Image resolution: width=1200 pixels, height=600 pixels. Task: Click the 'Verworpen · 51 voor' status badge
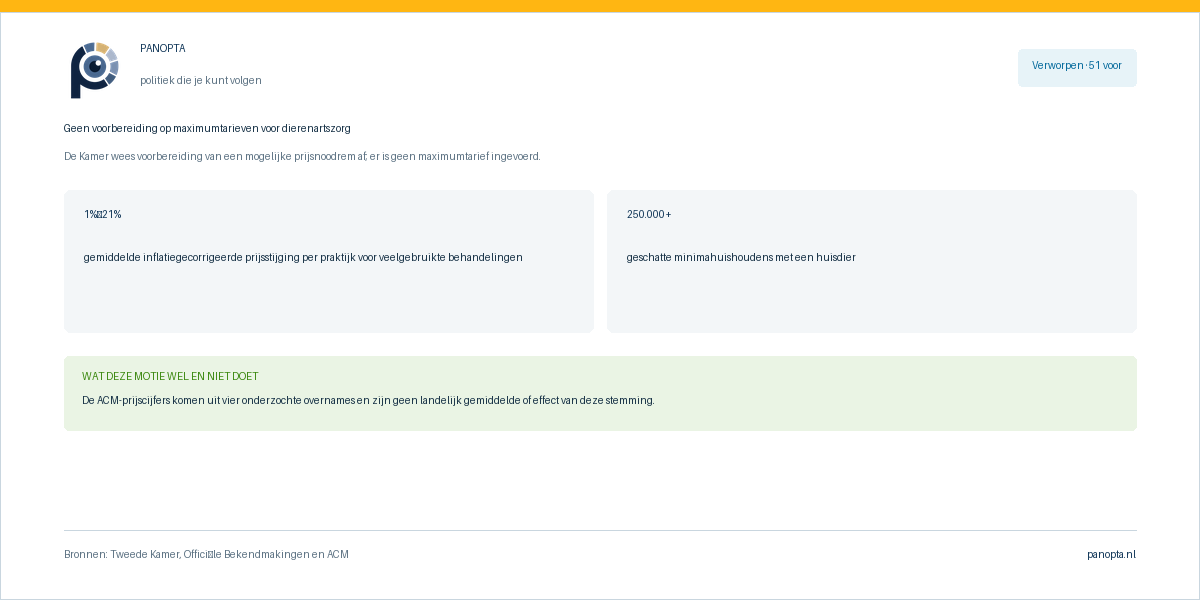pyautogui.click(x=1077, y=68)
